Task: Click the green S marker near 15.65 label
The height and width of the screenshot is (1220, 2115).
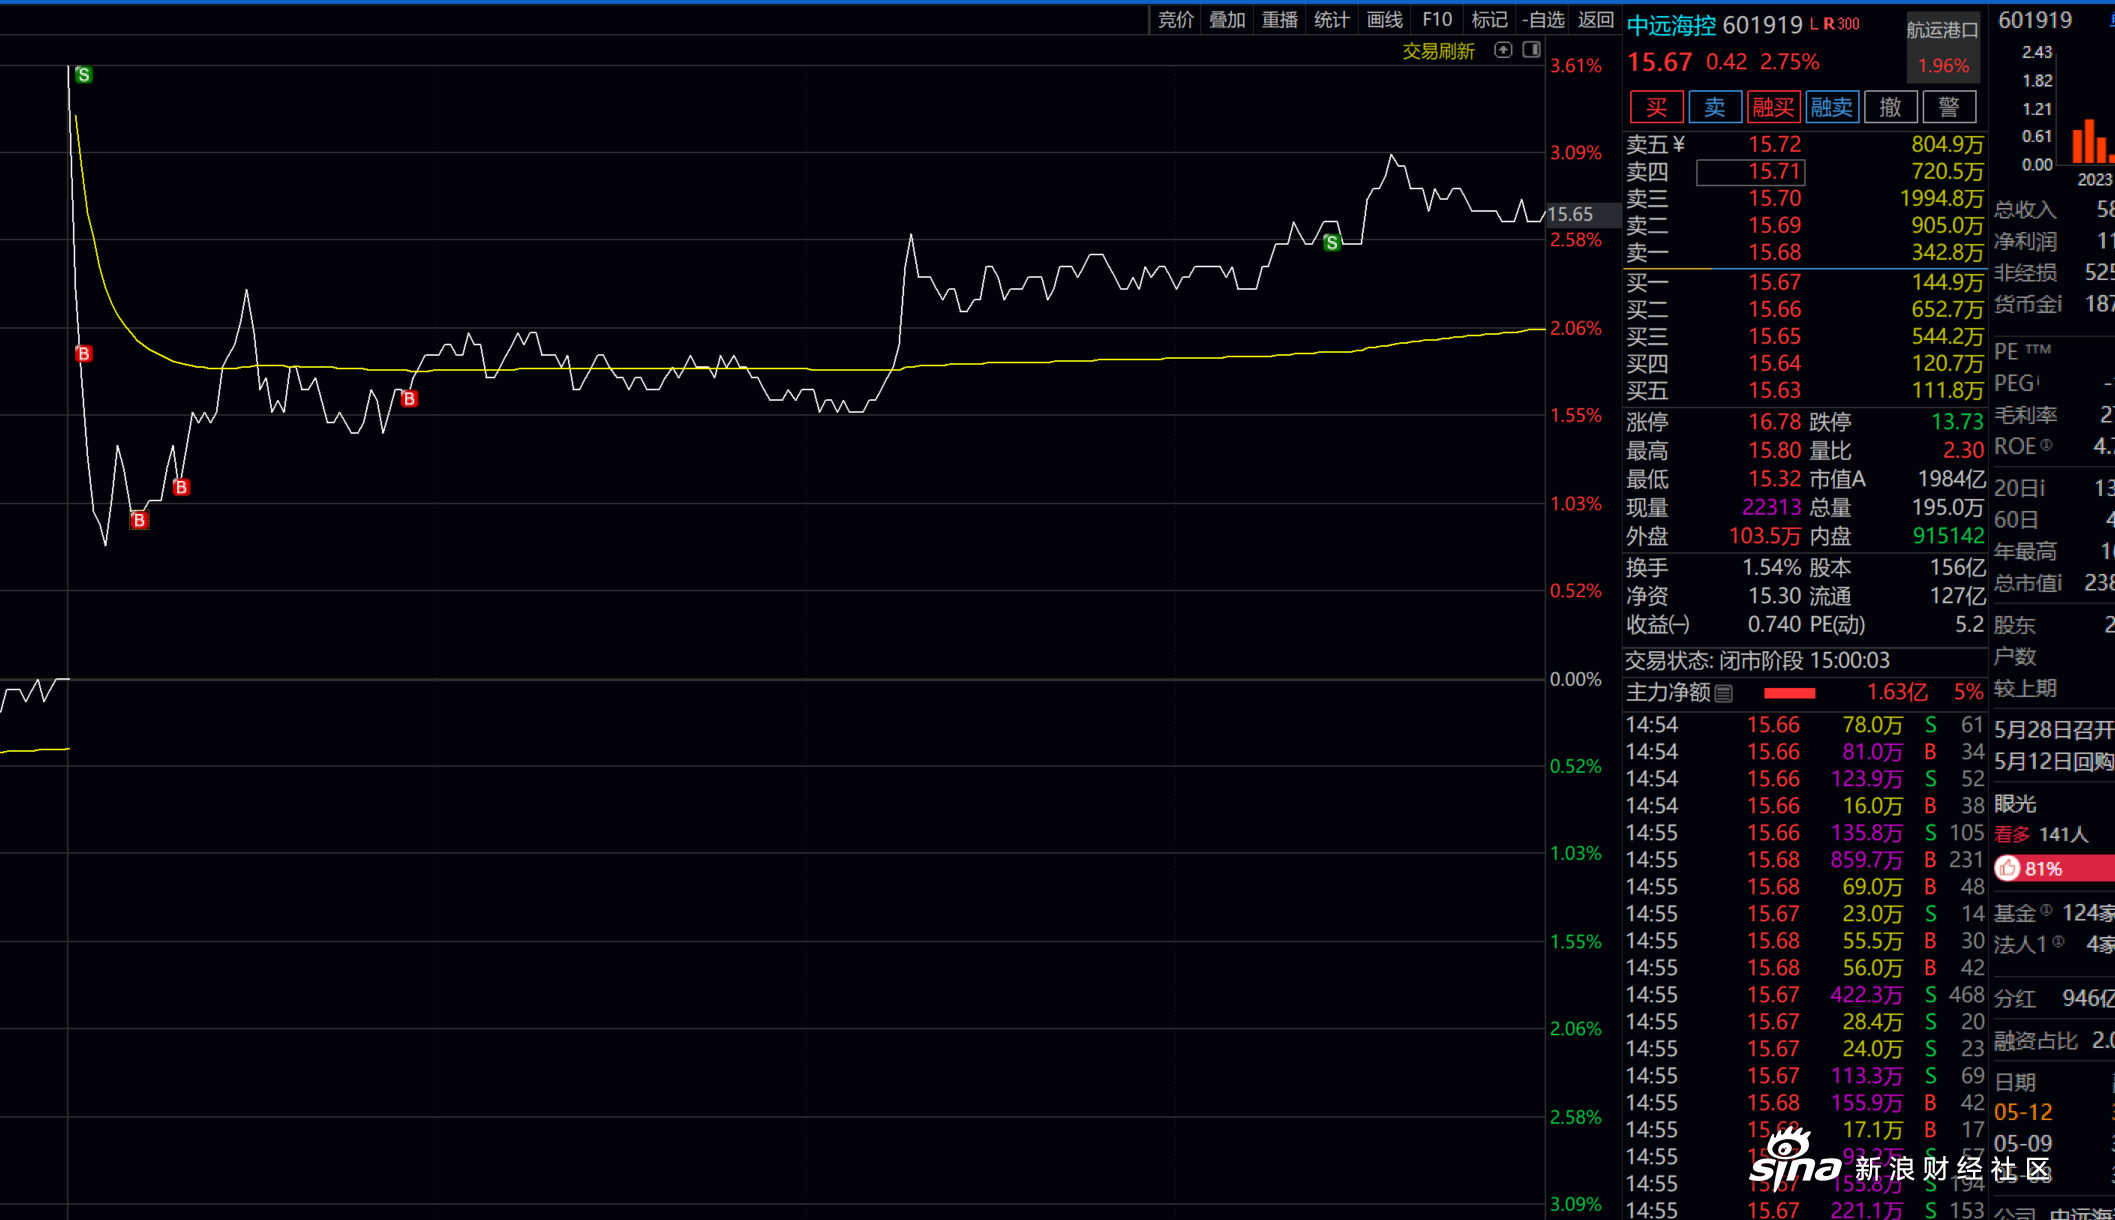Action: [1331, 243]
